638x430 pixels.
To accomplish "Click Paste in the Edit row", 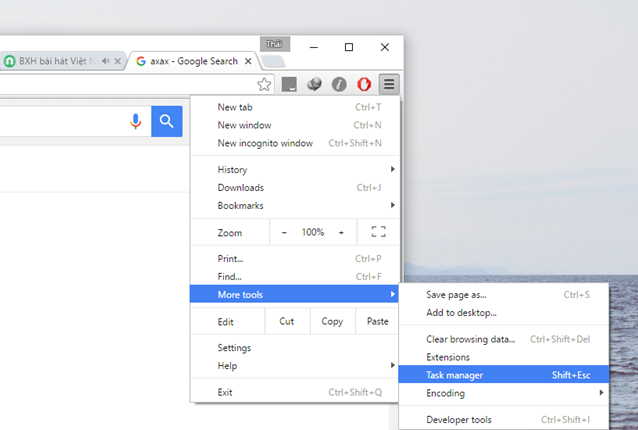I will click(378, 321).
